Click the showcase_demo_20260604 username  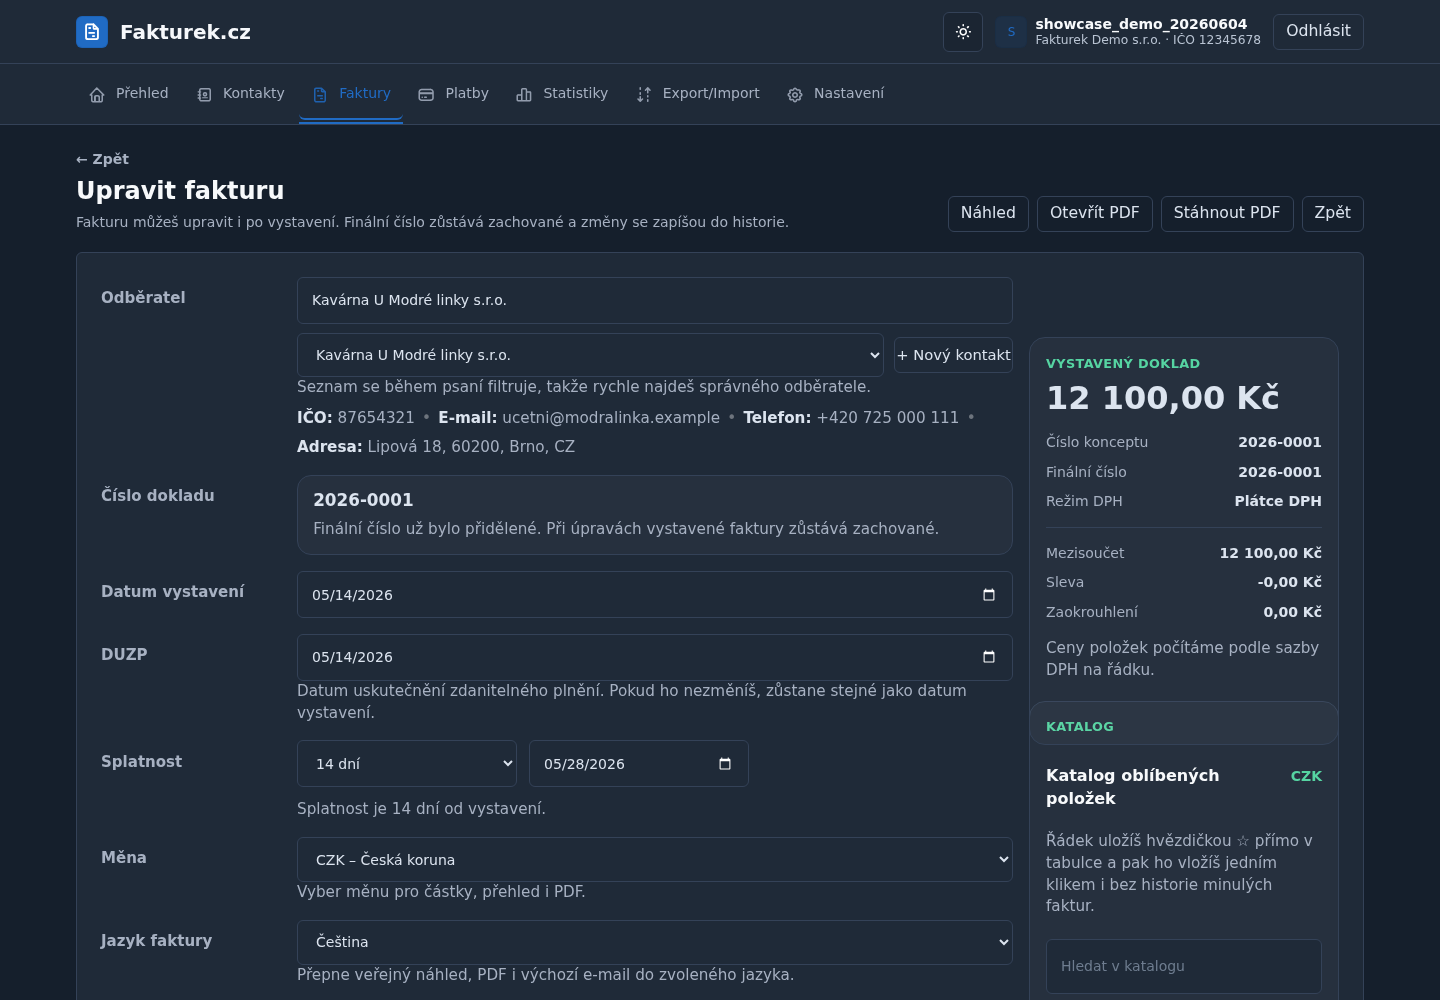pyautogui.click(x=1141, y=24)
